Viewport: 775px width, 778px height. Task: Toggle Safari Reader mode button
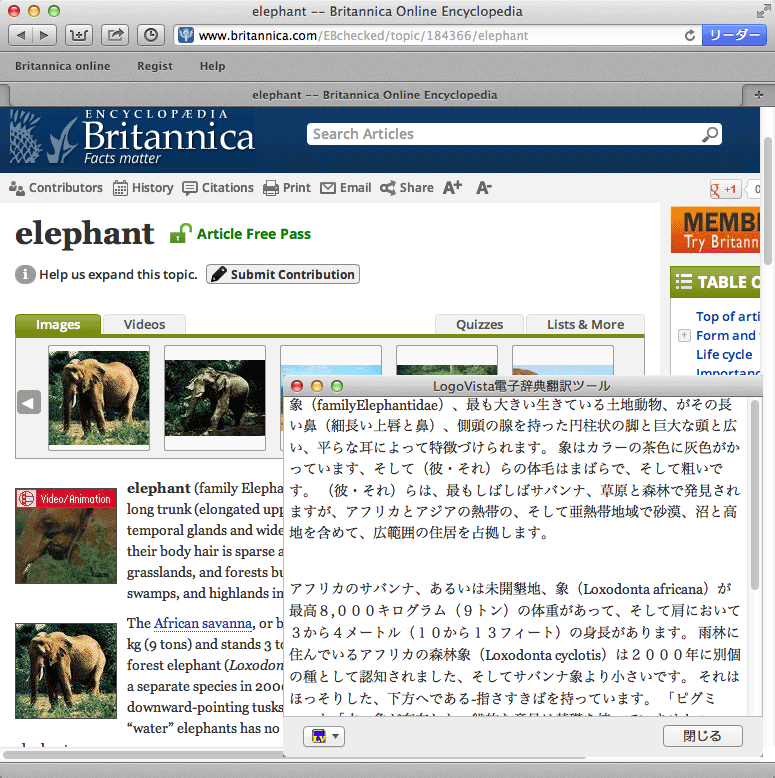[735, 35]
